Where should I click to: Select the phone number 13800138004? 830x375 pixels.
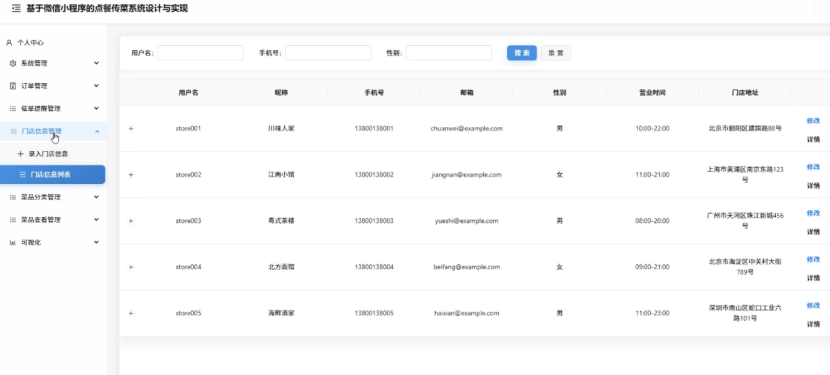pyautogui.click(x=374, y=267)
